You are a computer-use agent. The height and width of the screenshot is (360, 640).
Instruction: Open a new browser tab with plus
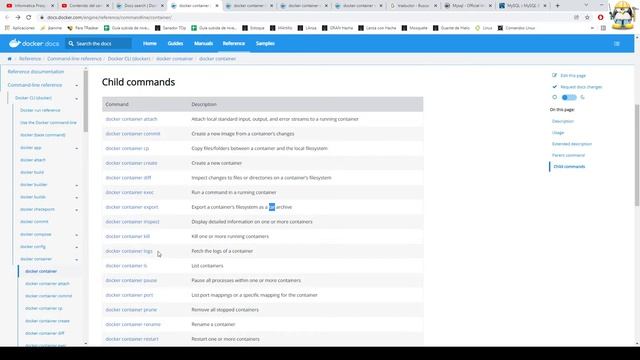558,6
